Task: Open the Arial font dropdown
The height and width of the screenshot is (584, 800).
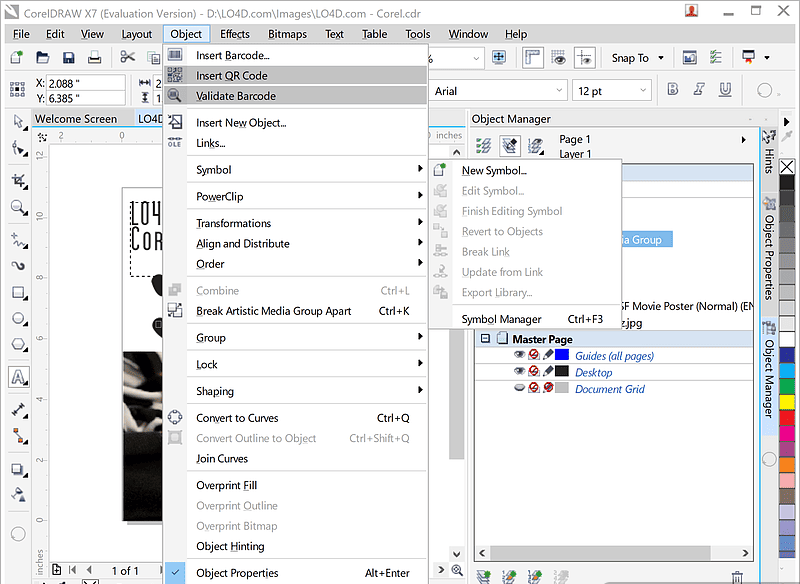Action: (559, 91)
